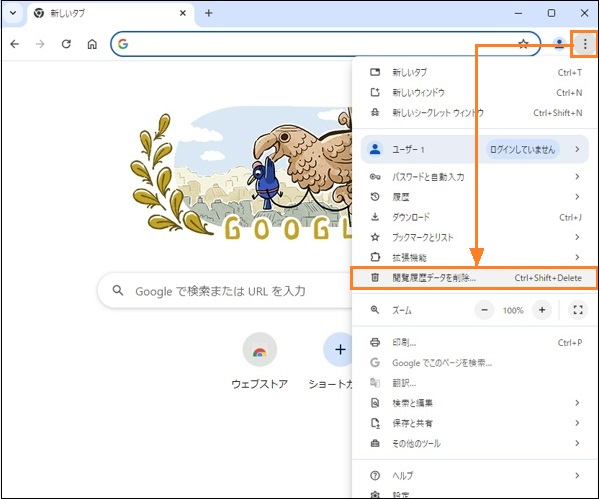Bookmark this page with star icon

coord(523,44)
